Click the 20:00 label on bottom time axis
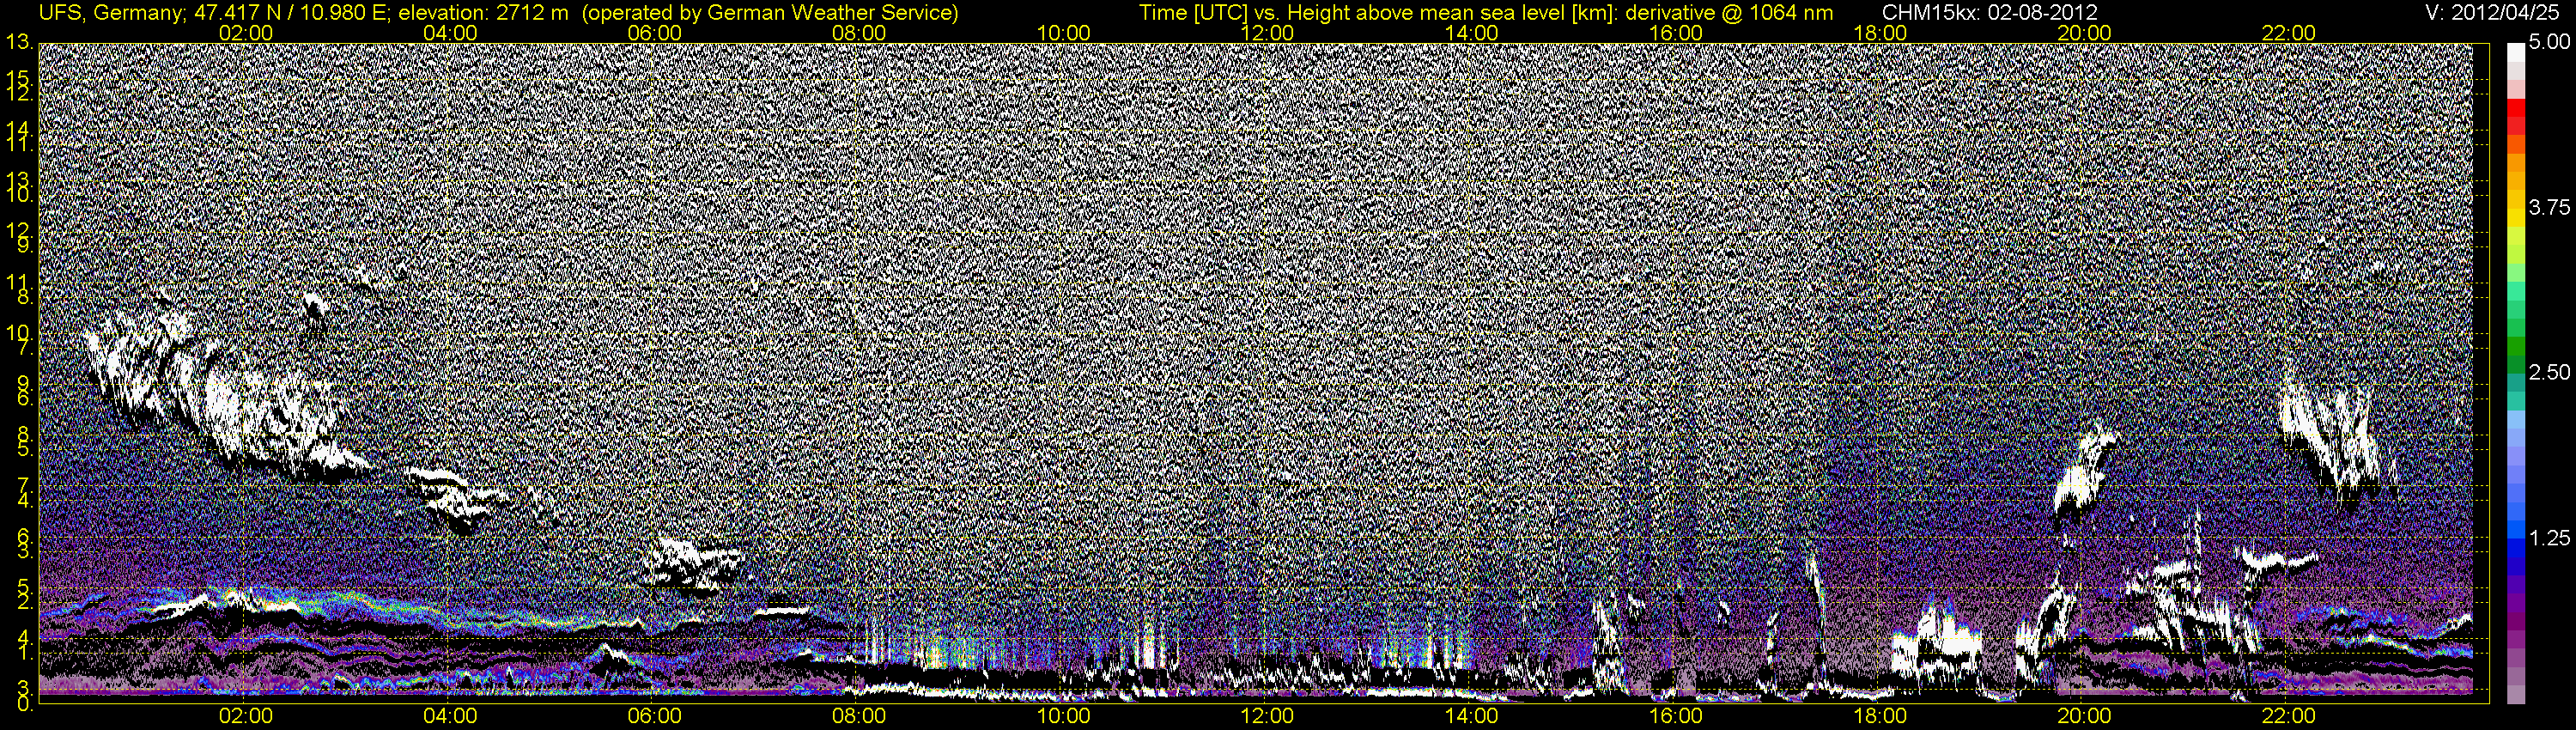Screen dimensions: 2576x730 tap(2084, 717)
